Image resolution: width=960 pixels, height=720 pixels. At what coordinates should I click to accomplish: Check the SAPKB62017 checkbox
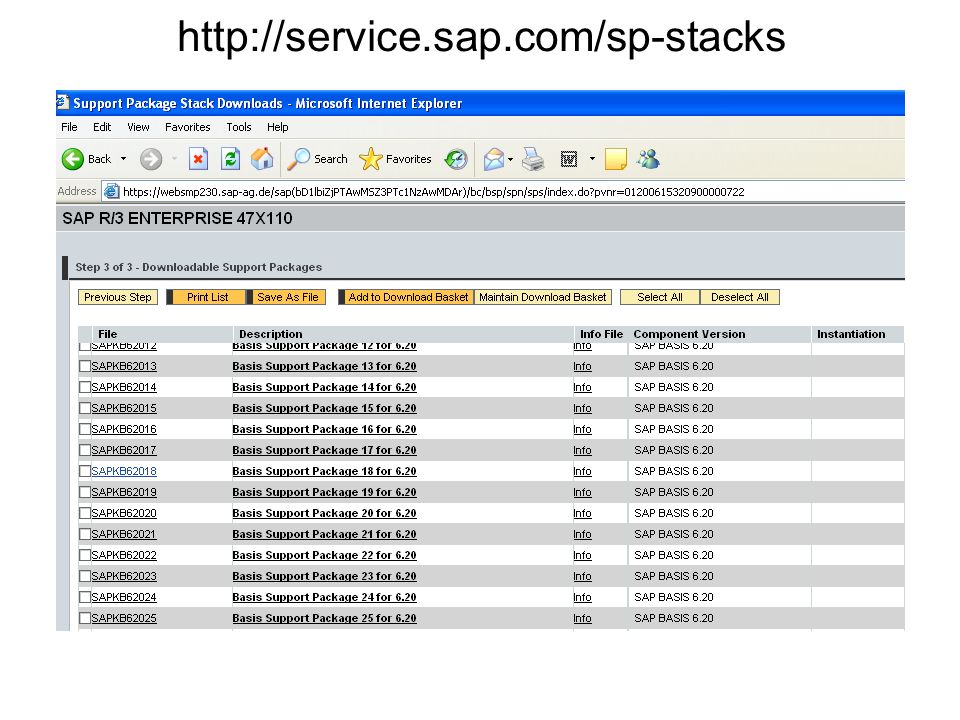tap(85, 450)
